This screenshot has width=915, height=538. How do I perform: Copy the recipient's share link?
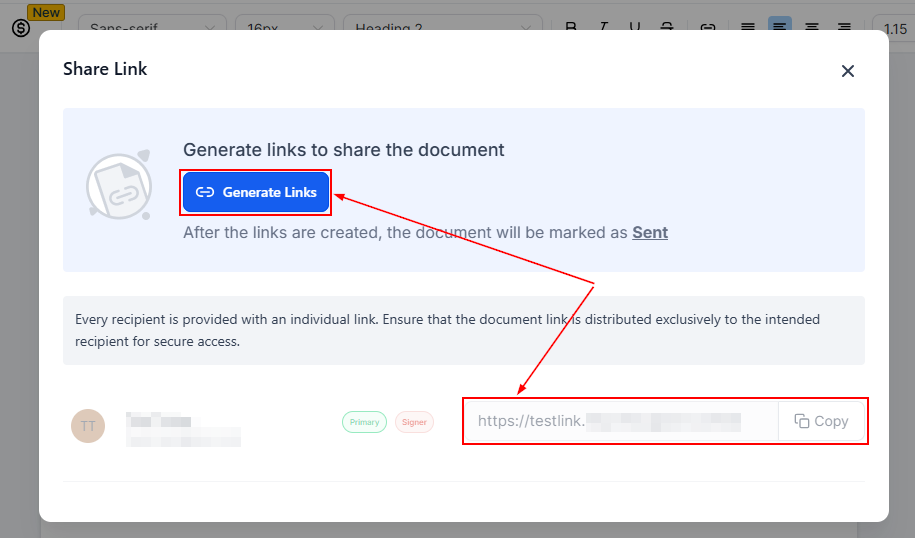pos(821,421)
